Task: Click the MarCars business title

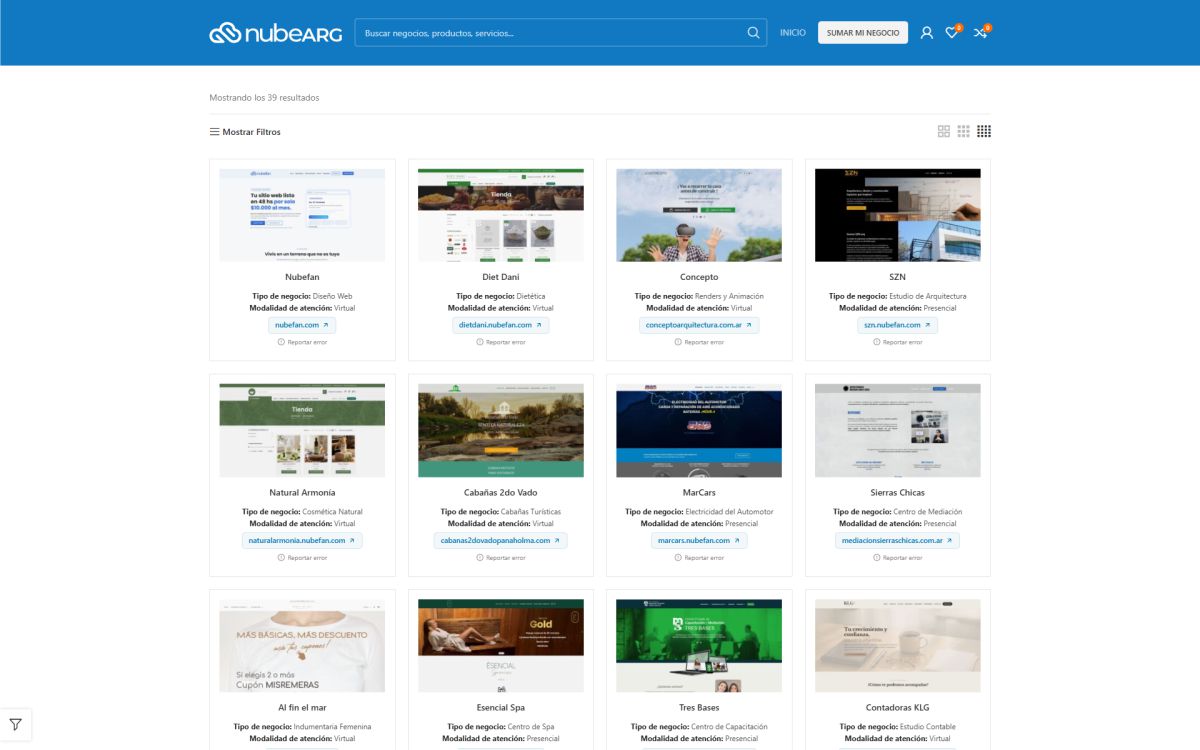Action: (699, 492)
